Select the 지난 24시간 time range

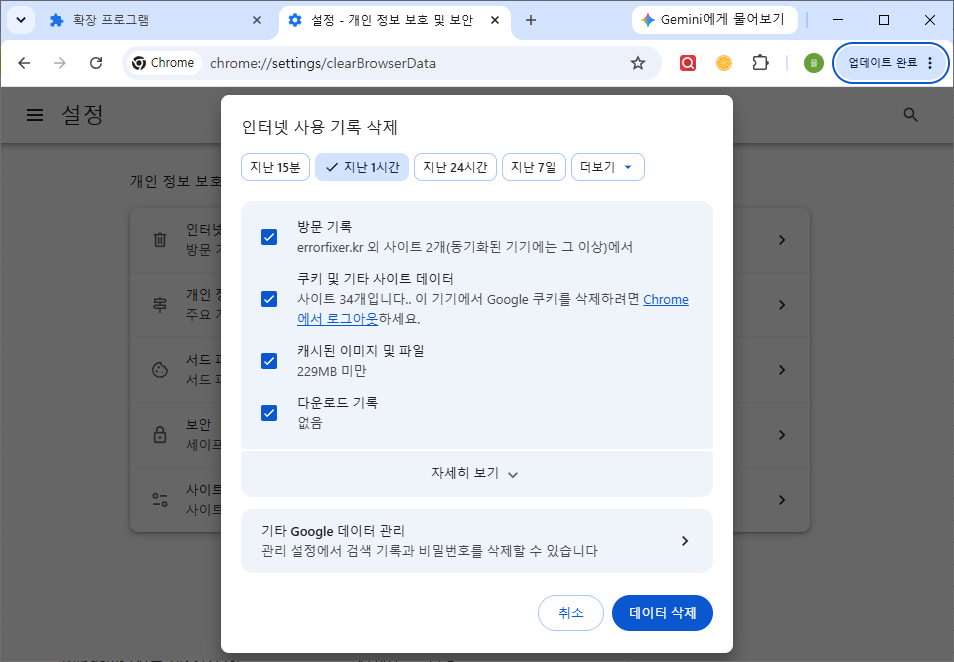455,167
